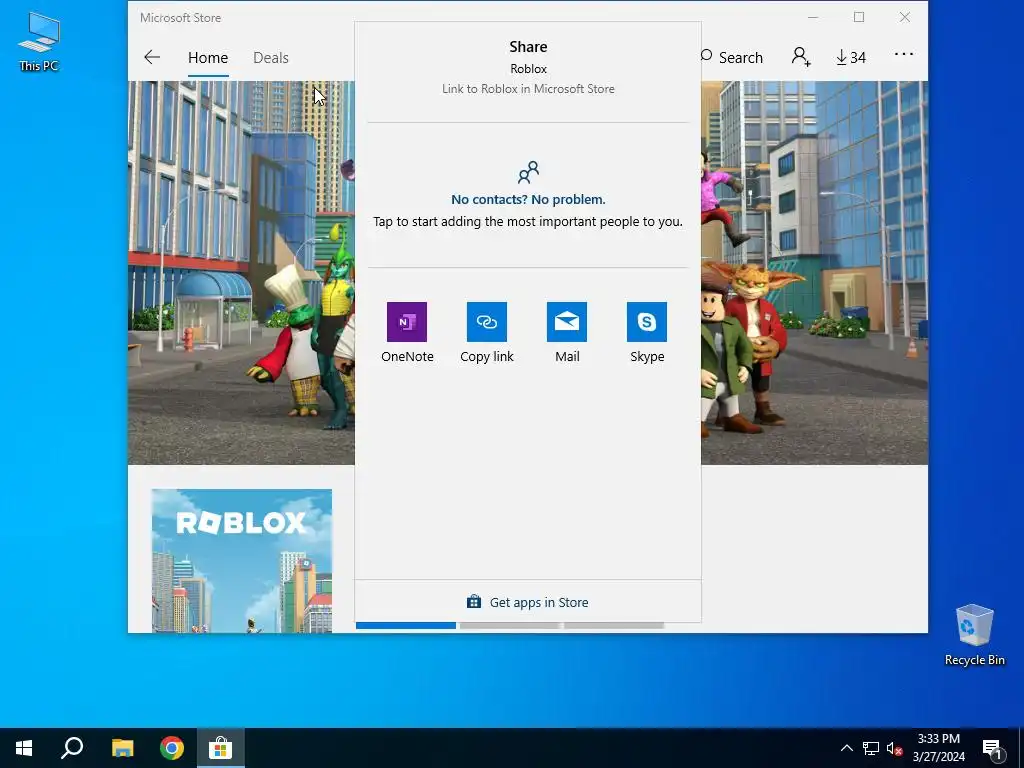Open the Windows Start menu
This screenshot has width=1024, height=768.
tap(24, 748)
